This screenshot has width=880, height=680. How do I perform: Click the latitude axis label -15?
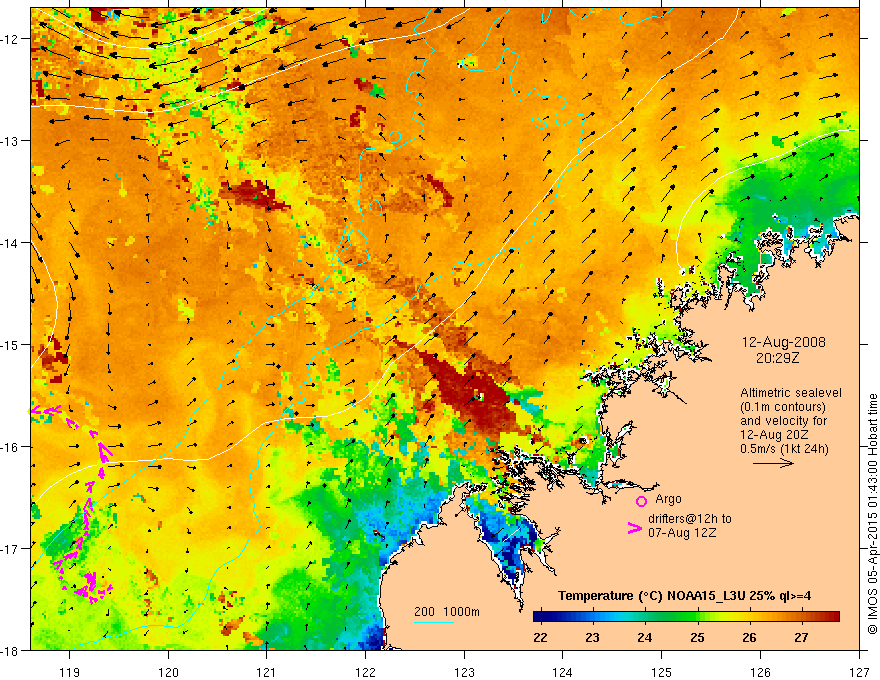[11, 344]
